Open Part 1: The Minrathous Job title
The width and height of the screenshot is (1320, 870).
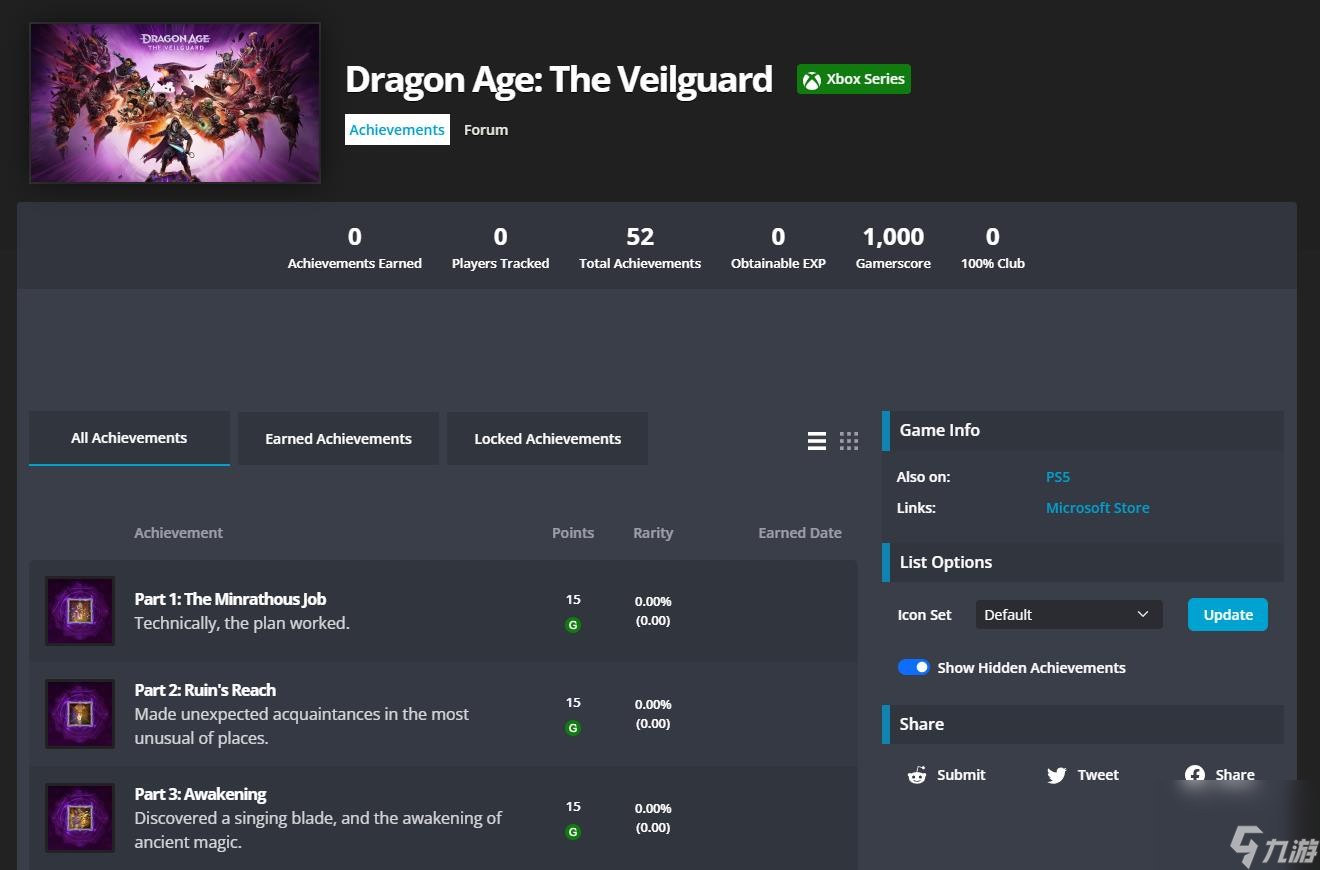point(230,599)
